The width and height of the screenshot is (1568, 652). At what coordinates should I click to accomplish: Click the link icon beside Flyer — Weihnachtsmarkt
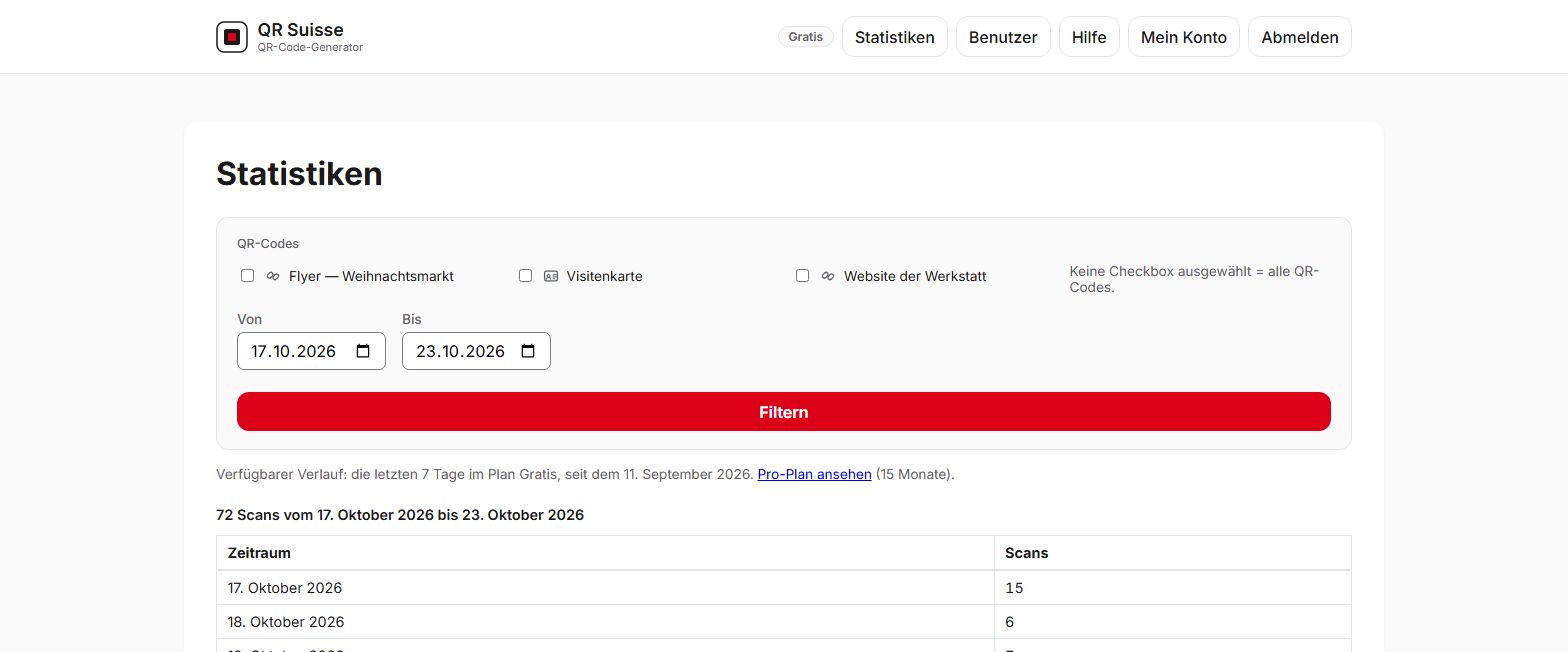pos(273,276)
